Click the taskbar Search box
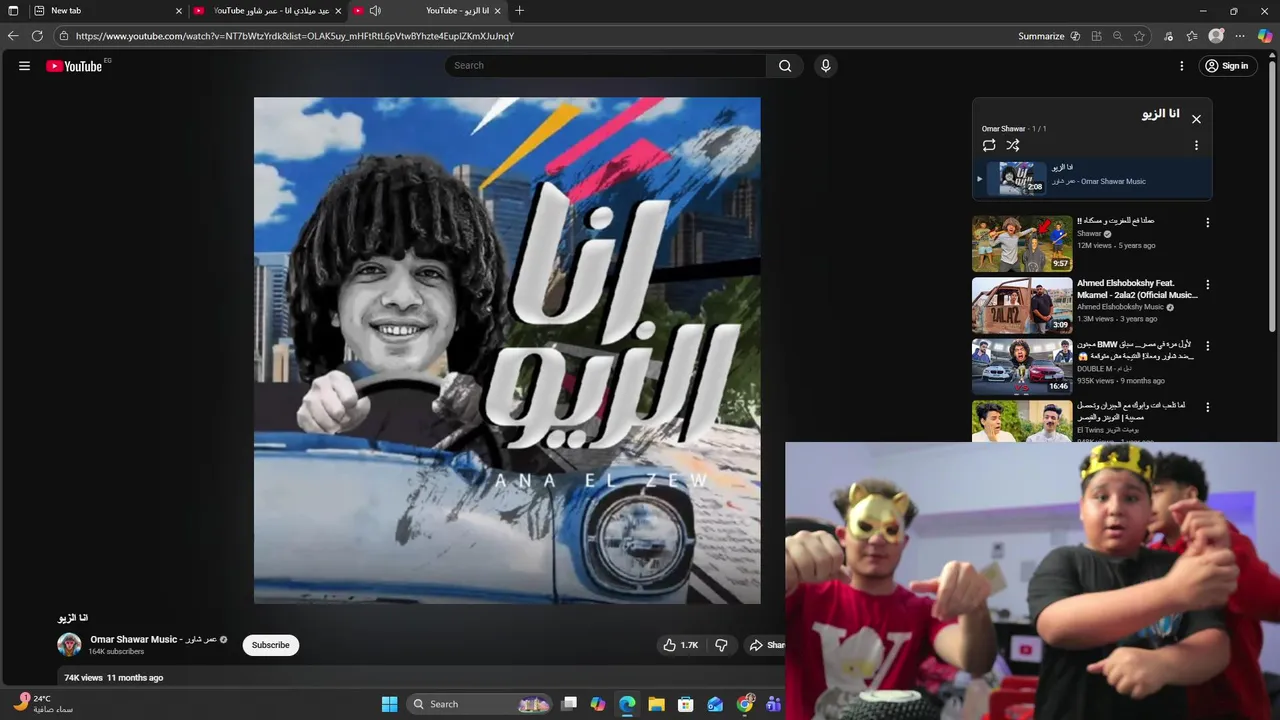Image resolution: width=1280 pixels, height=720 pixels. coord(481,704)
